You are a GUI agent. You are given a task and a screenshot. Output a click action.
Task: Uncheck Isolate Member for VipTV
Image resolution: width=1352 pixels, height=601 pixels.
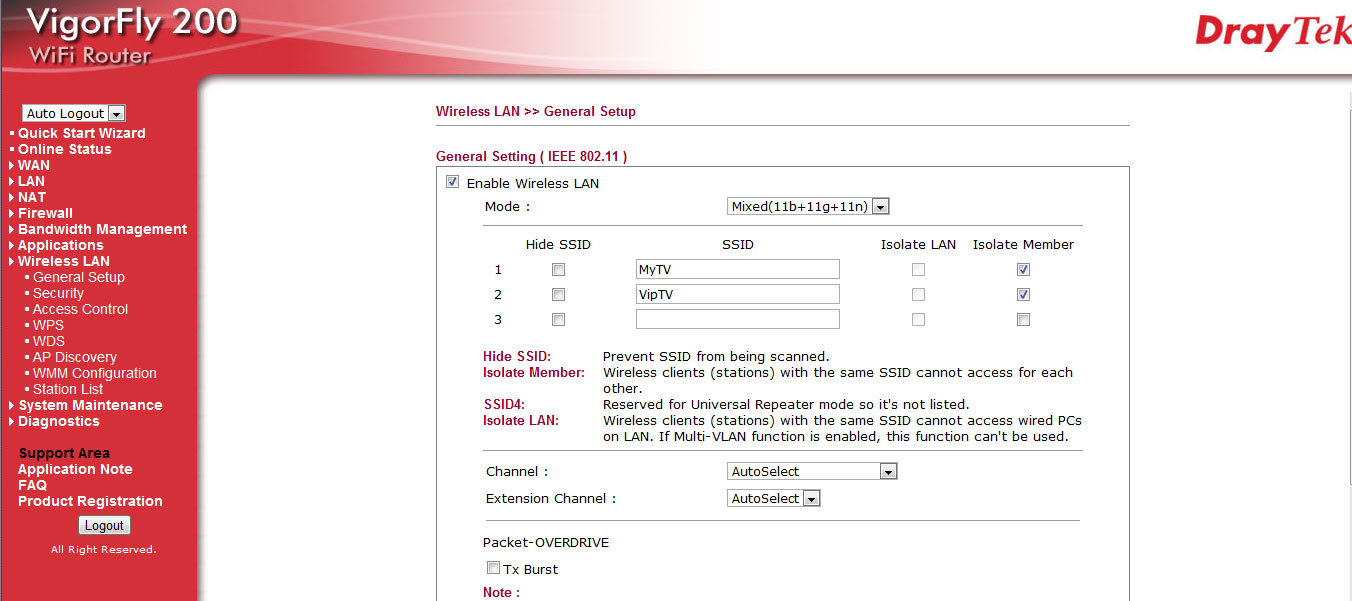coord(1023,294)
